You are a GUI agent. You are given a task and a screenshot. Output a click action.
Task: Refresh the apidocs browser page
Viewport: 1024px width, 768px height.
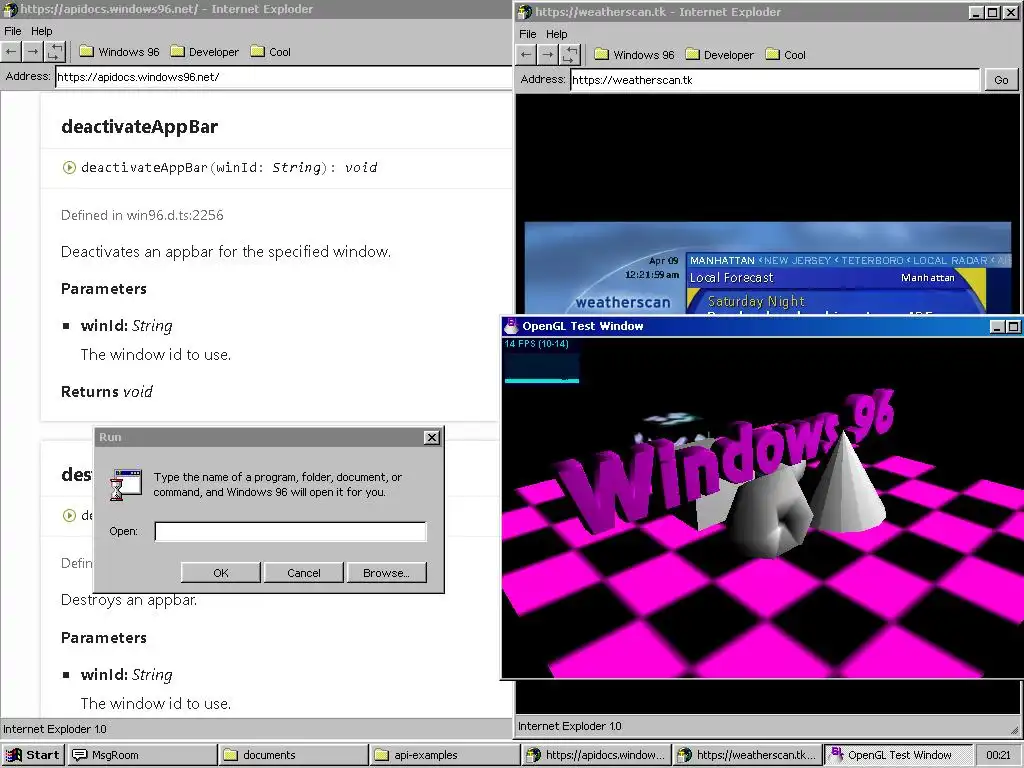click(x=55, y=52)
